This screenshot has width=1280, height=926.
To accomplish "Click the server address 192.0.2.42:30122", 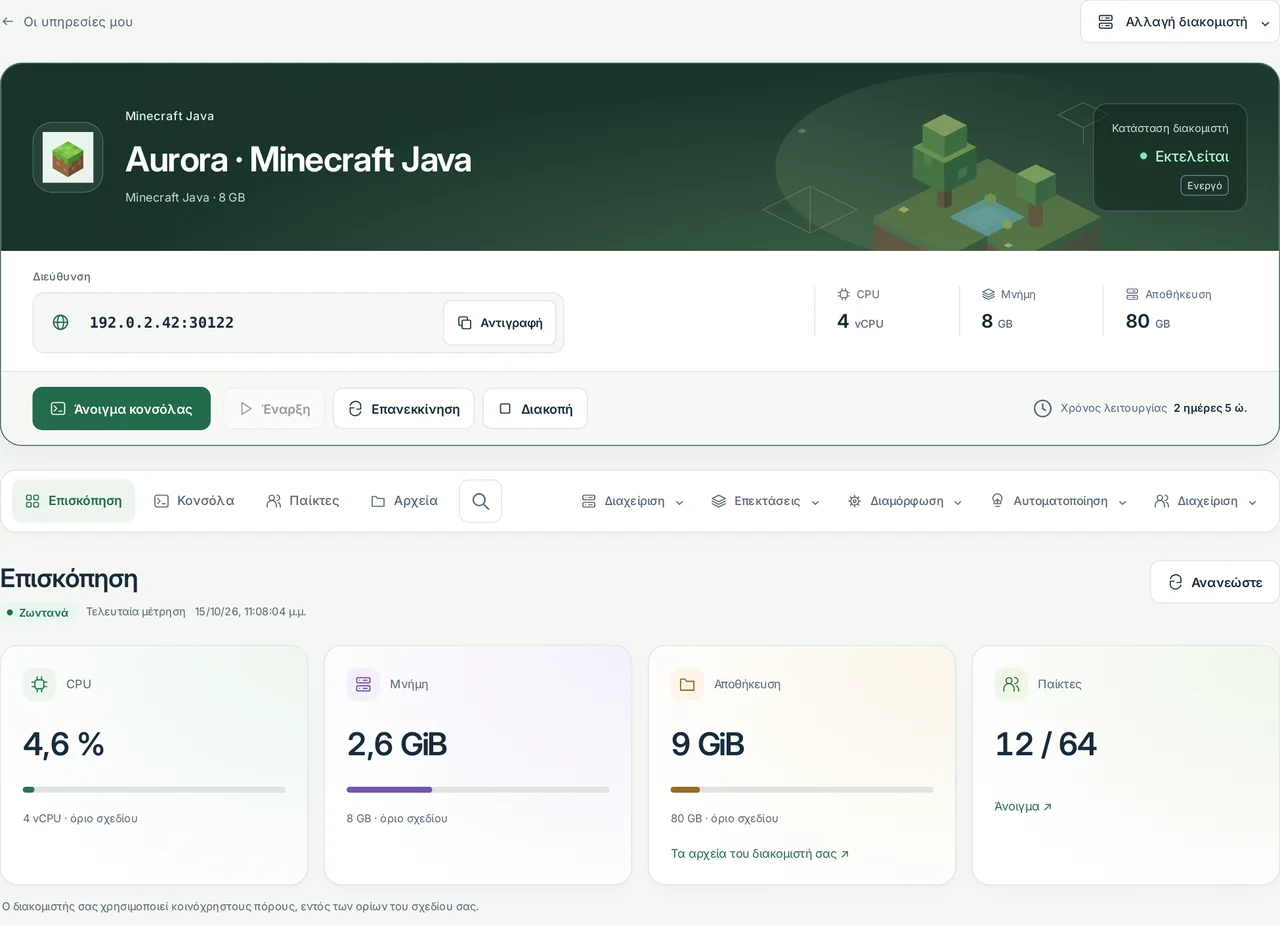I will [162, 322].
